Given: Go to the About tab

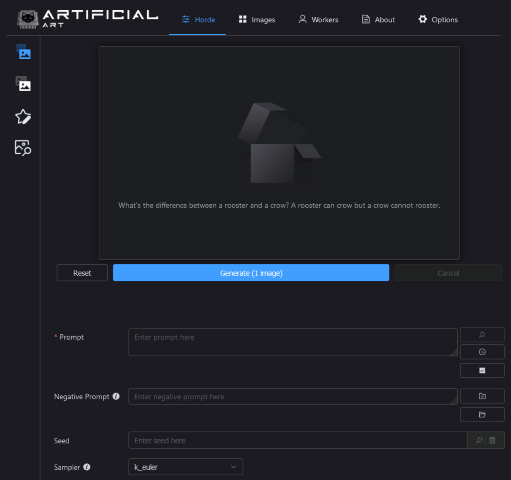Looking at the screenshot, I should [378, 20].
